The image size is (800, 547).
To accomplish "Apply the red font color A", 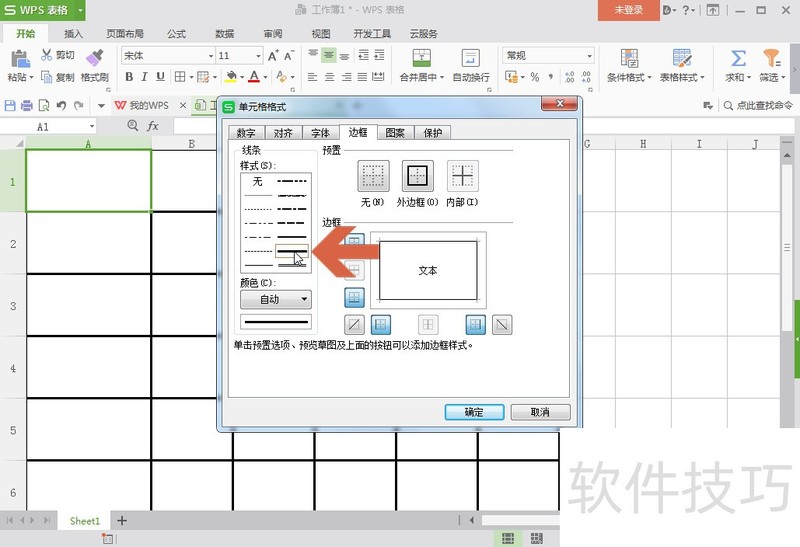I will click(x=254, y=77).
